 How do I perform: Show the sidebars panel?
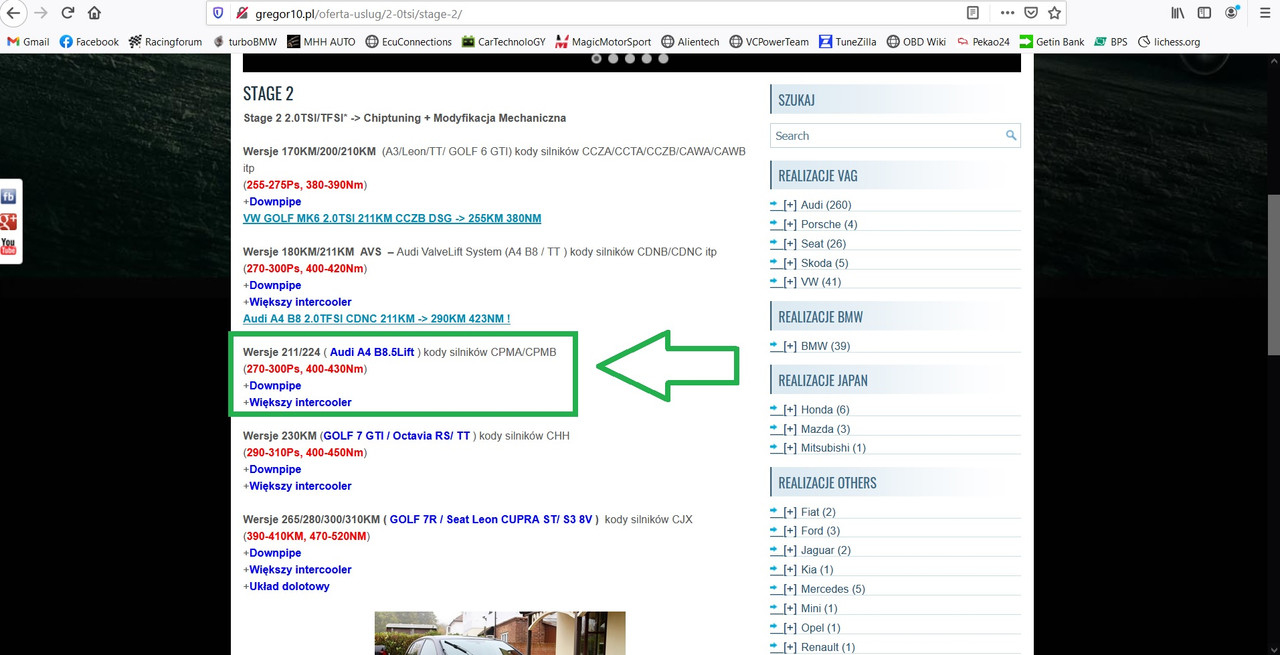coord(1205,14)
